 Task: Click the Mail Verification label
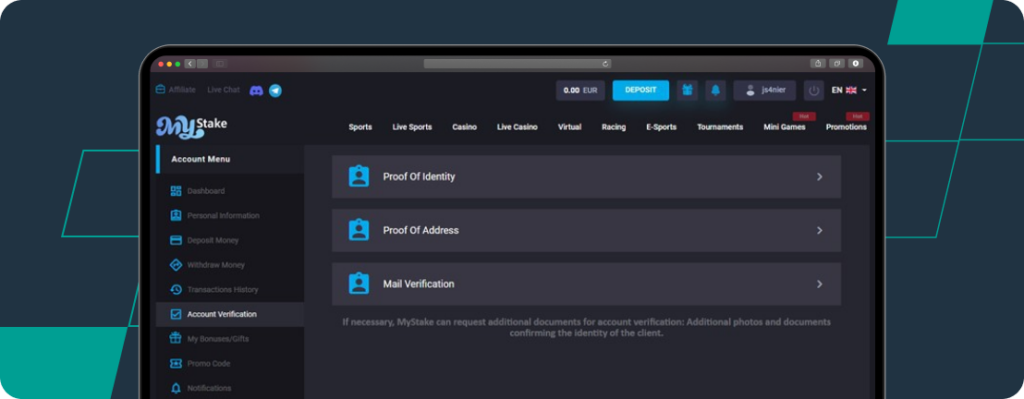click(x=419, y=283)
